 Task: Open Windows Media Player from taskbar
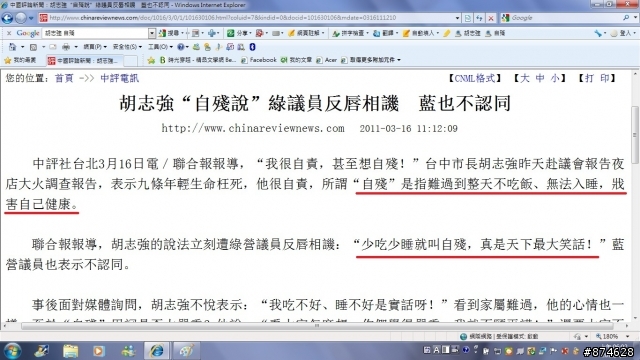pyautogui.click(x=99, y=351)
